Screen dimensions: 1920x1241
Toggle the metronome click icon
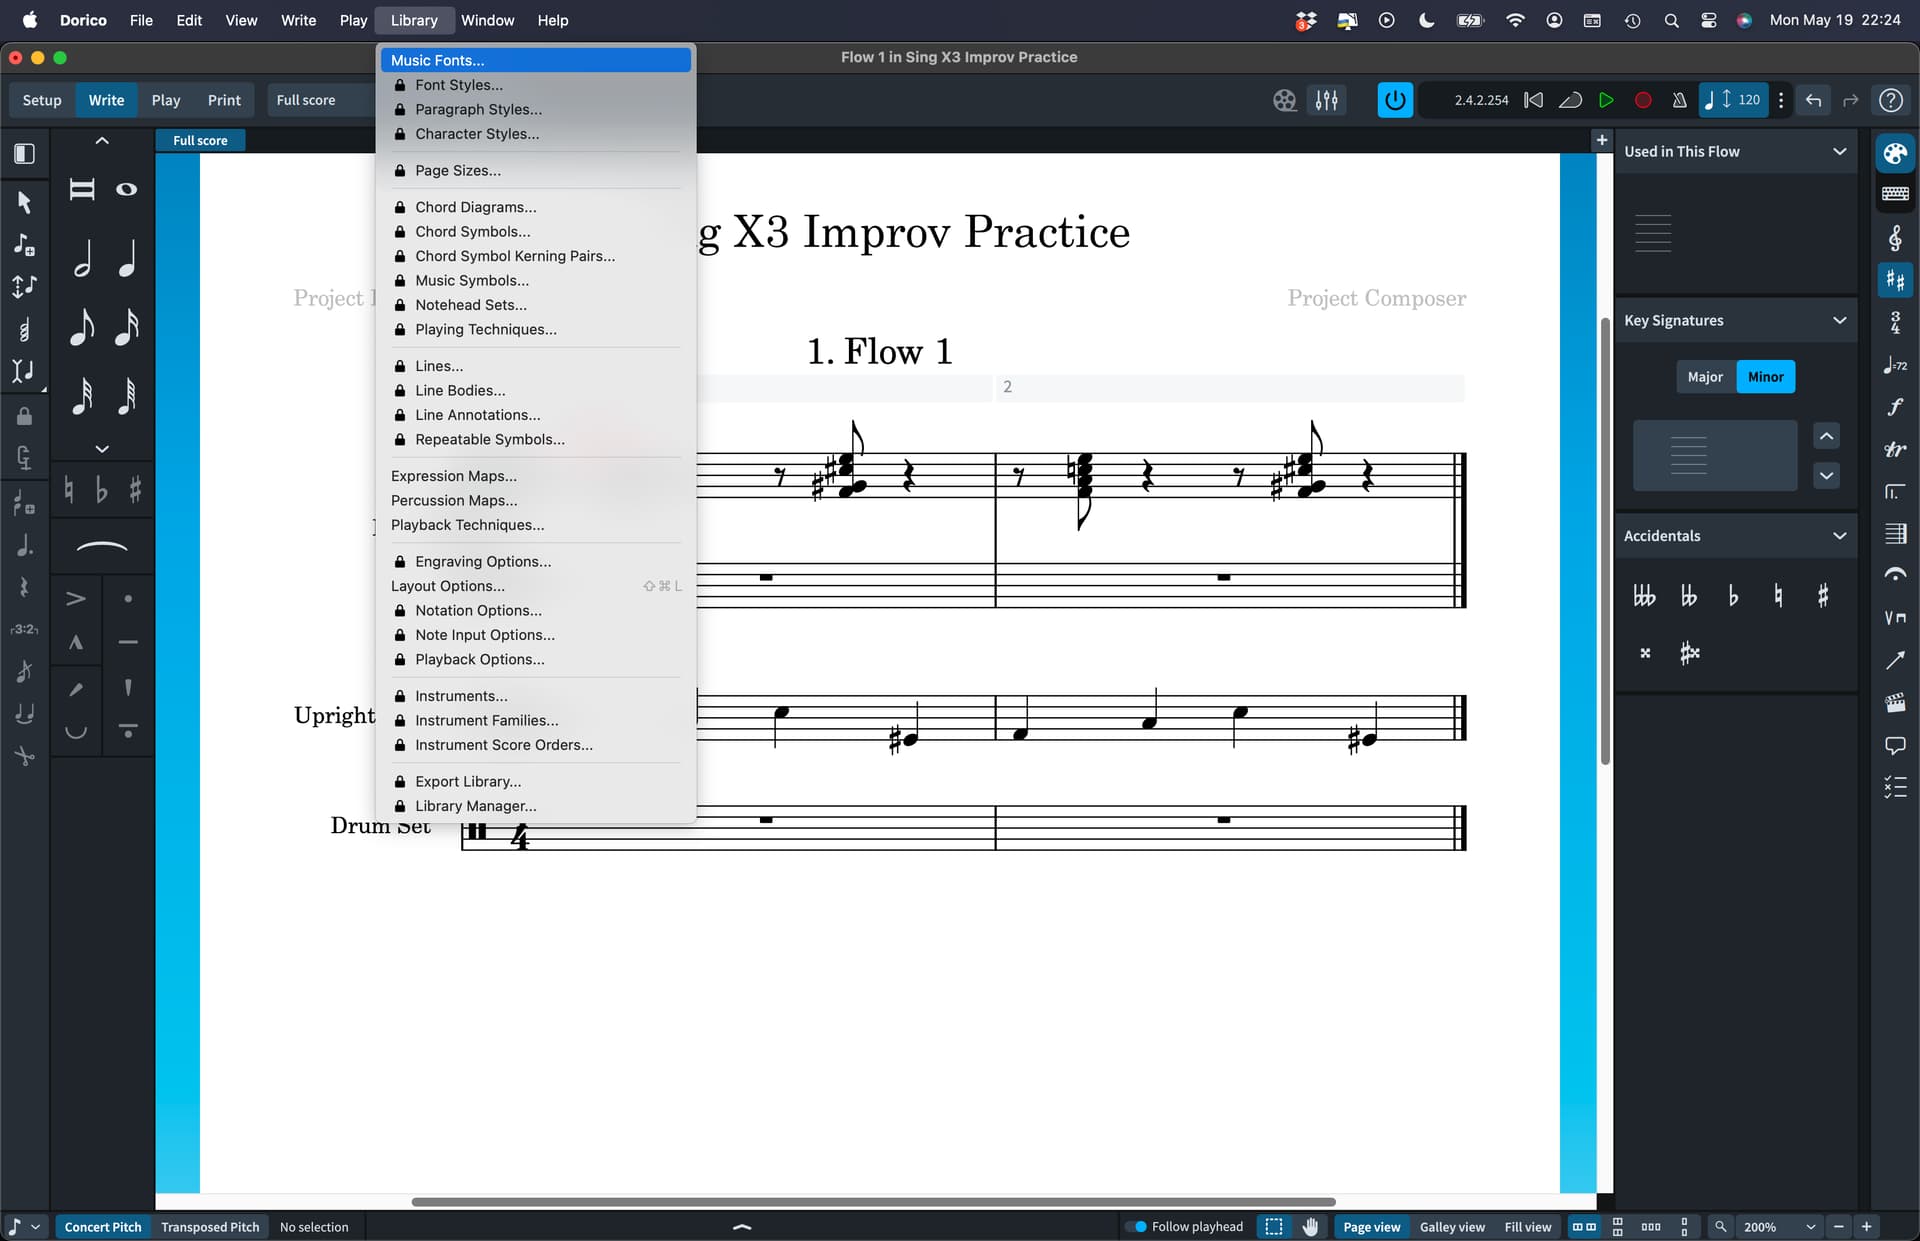pyautogui.click(x=1679, y=100)
